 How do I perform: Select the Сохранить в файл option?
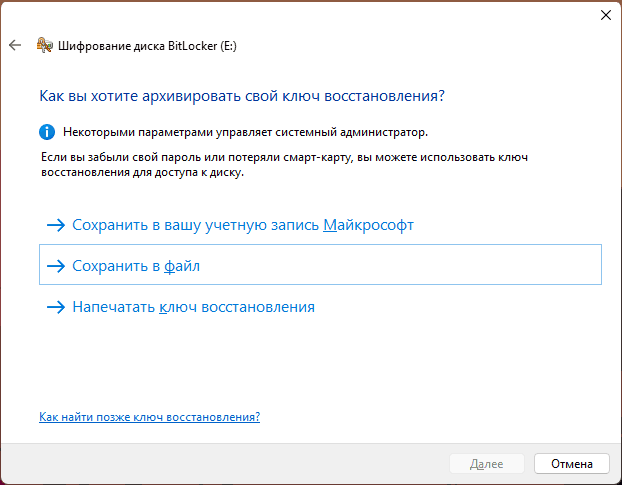click(320, 265)
